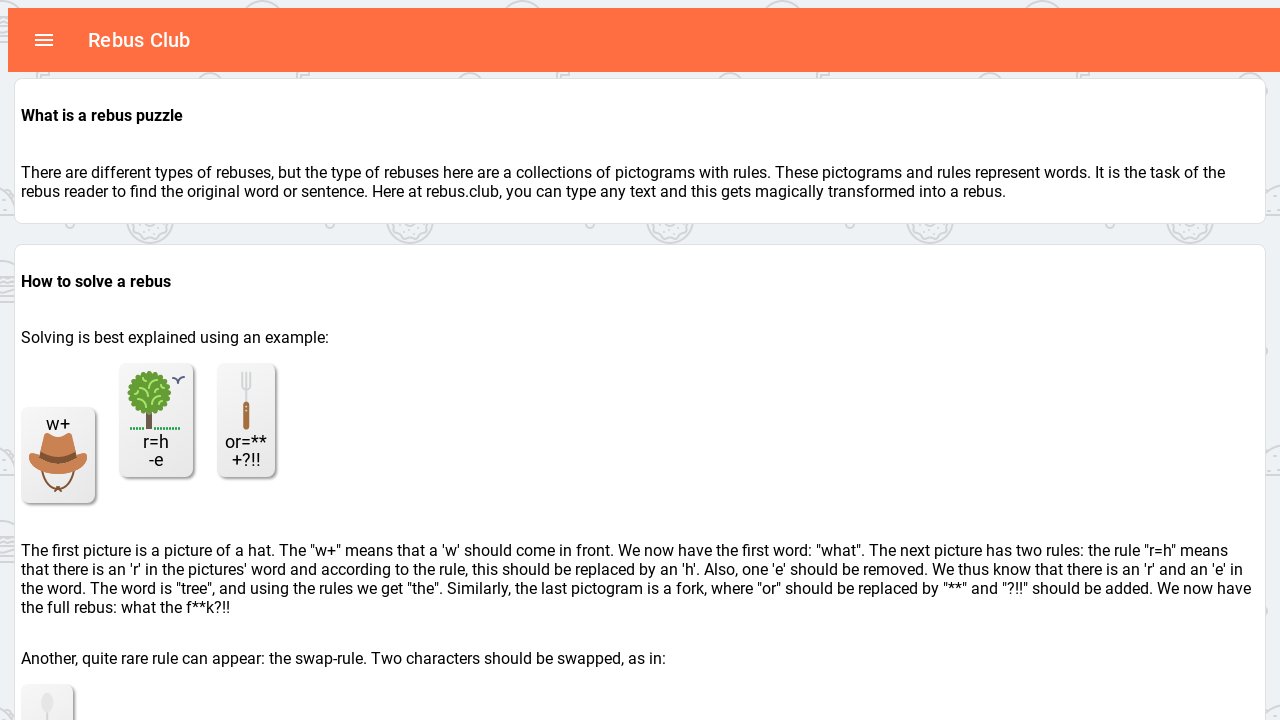
Task: Click the "w+" rule above the hat
Action: coord(58,424)
